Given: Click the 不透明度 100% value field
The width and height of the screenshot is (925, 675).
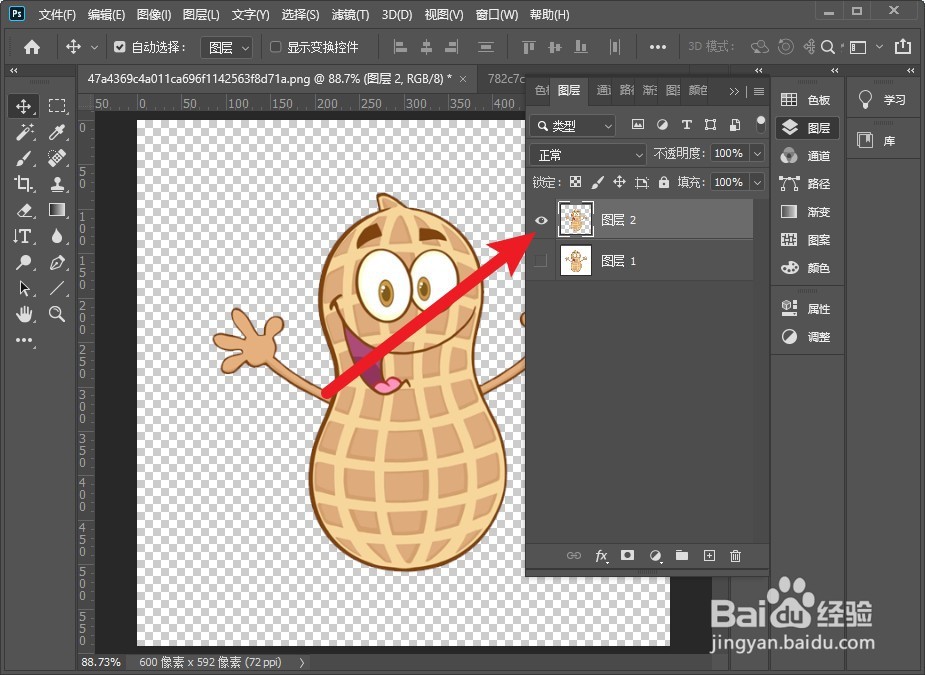Looking at the screenshot, I should coord(729,154).
